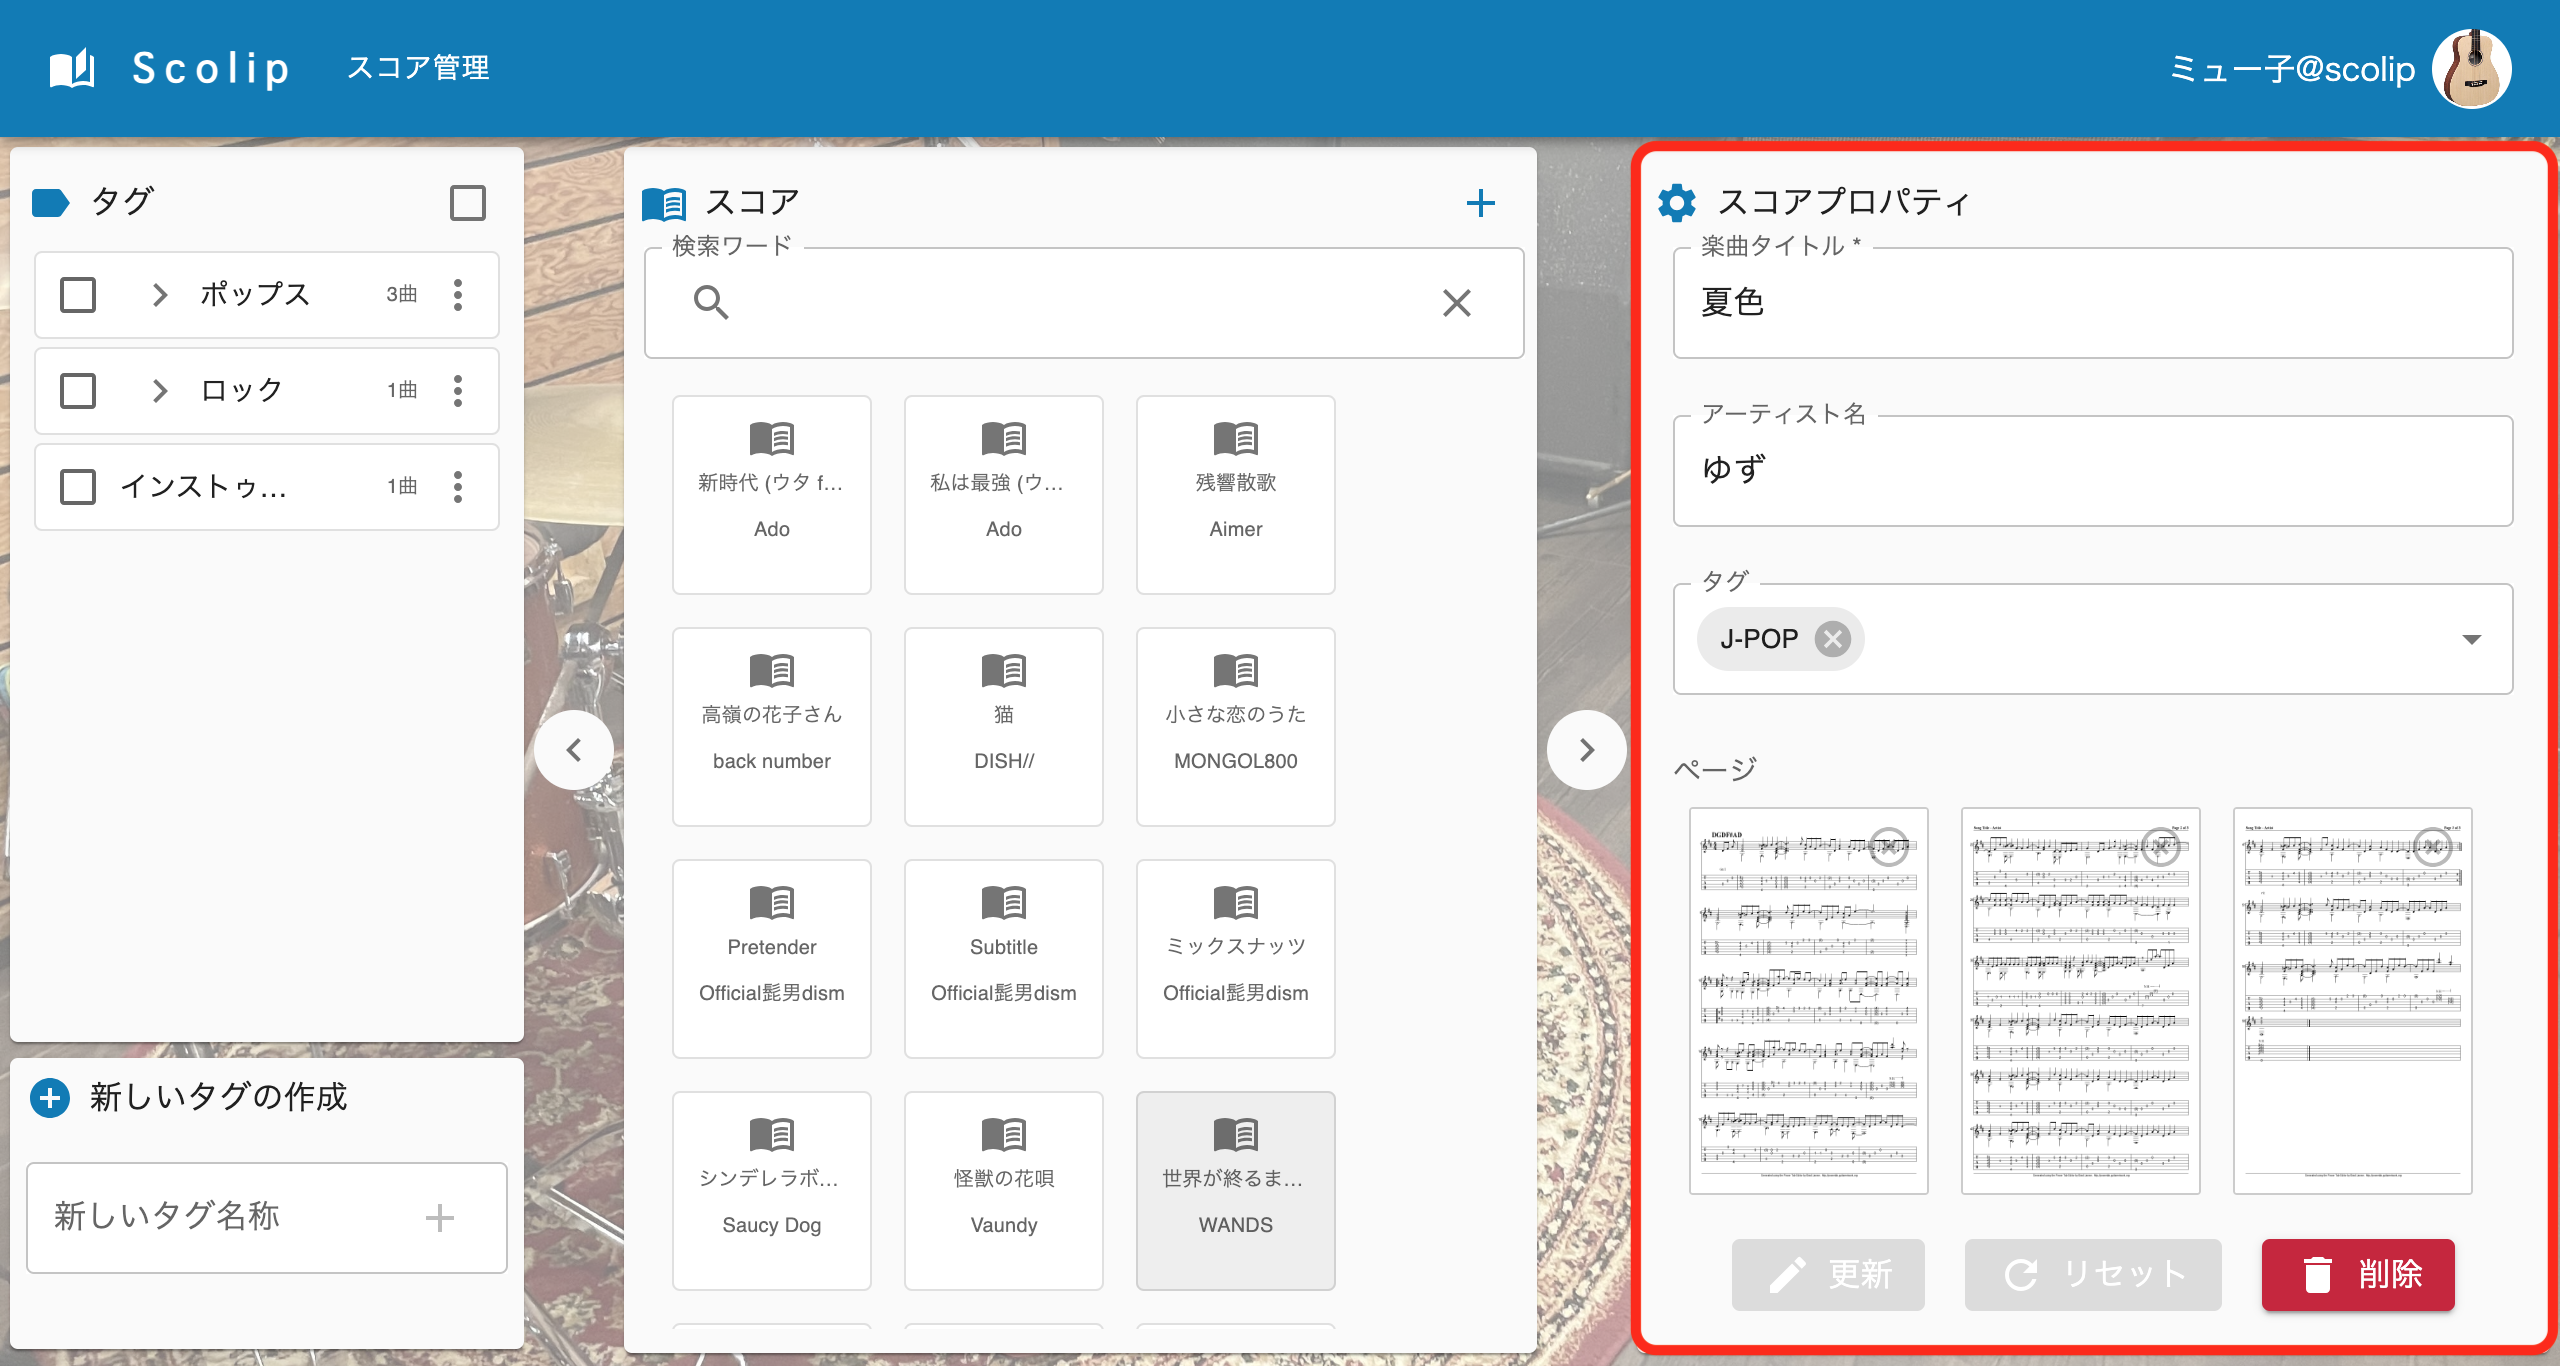Expand the ロック tag chevron
2560x1366 pixels.
(159, 391)
